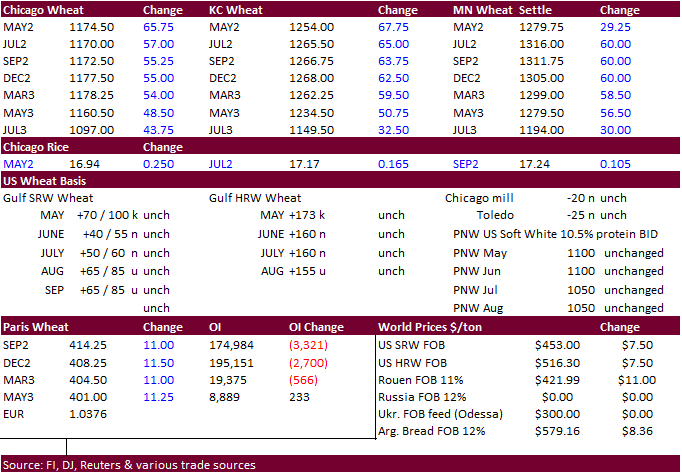Select the gray shaded cell below EUR
The image size is (682, 474).
coord(33,430)
